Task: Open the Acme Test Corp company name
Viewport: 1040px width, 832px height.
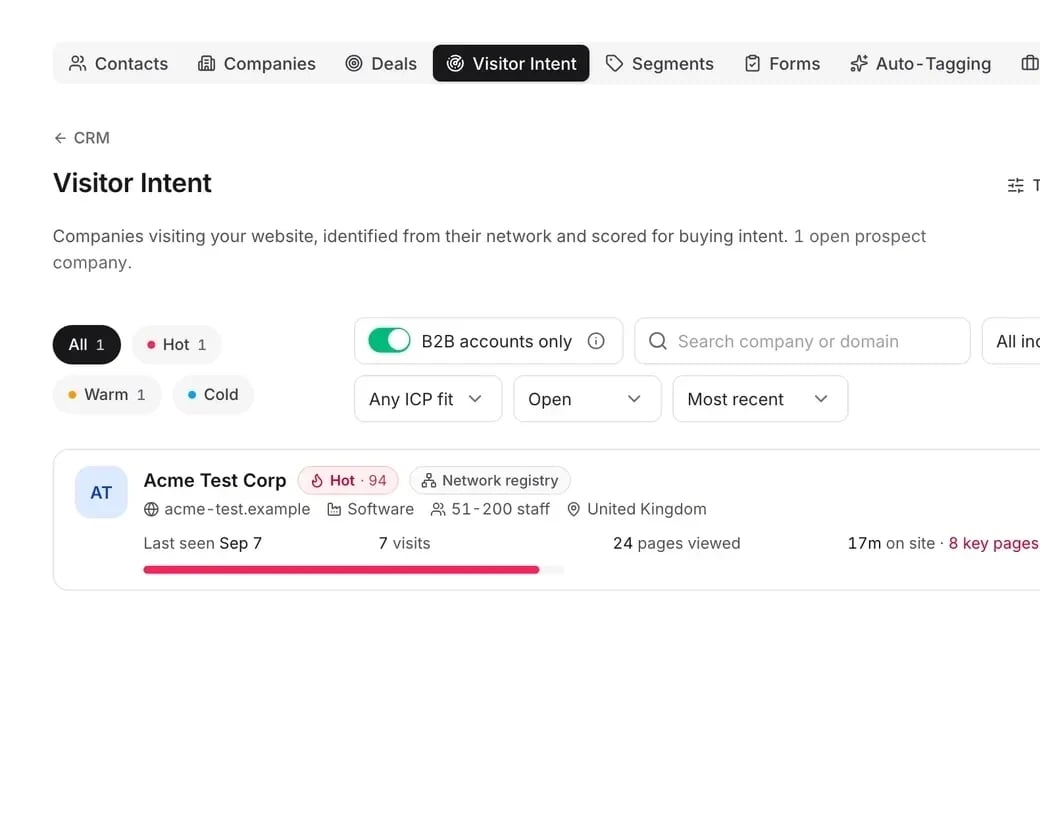Action: [215, 480]
